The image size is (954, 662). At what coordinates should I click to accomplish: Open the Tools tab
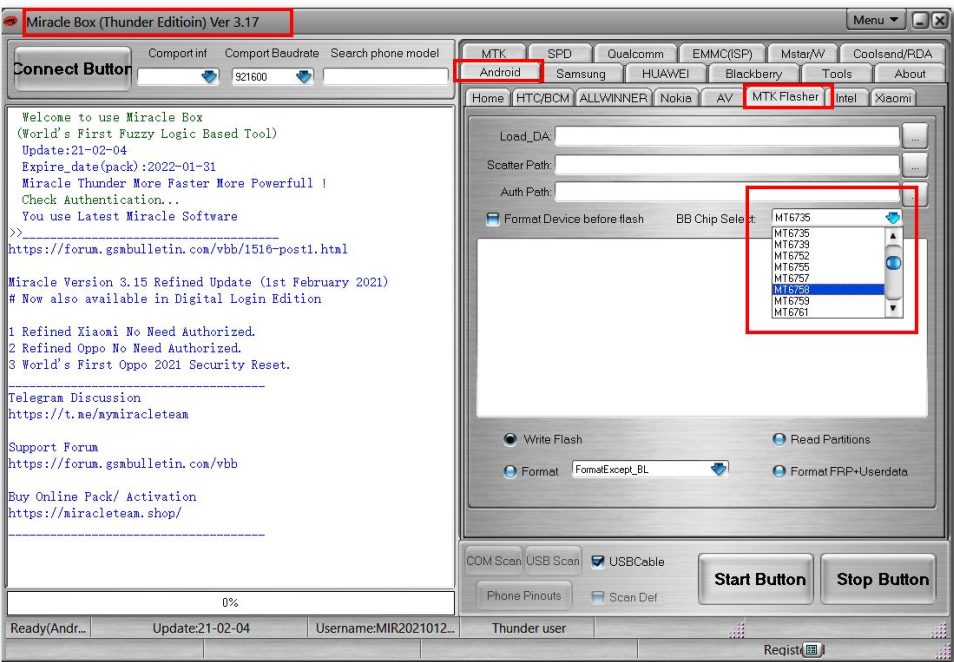coord(837,74)
